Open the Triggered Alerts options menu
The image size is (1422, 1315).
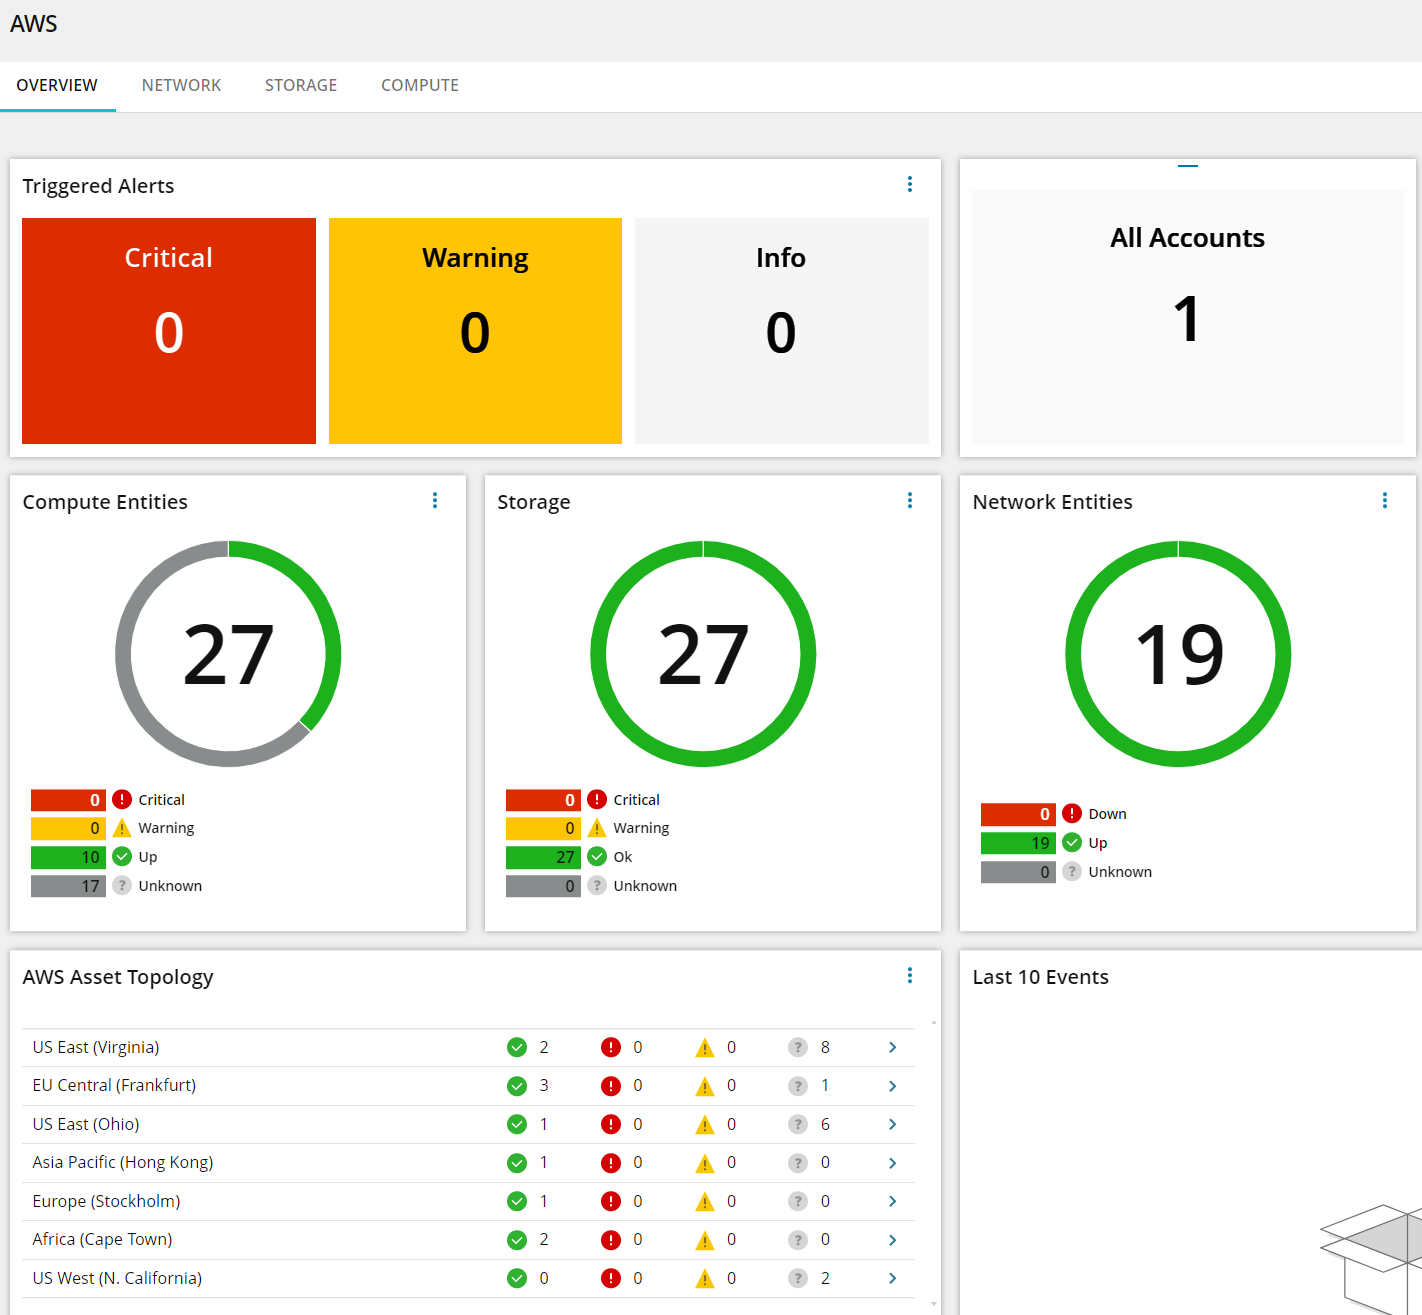910,184
